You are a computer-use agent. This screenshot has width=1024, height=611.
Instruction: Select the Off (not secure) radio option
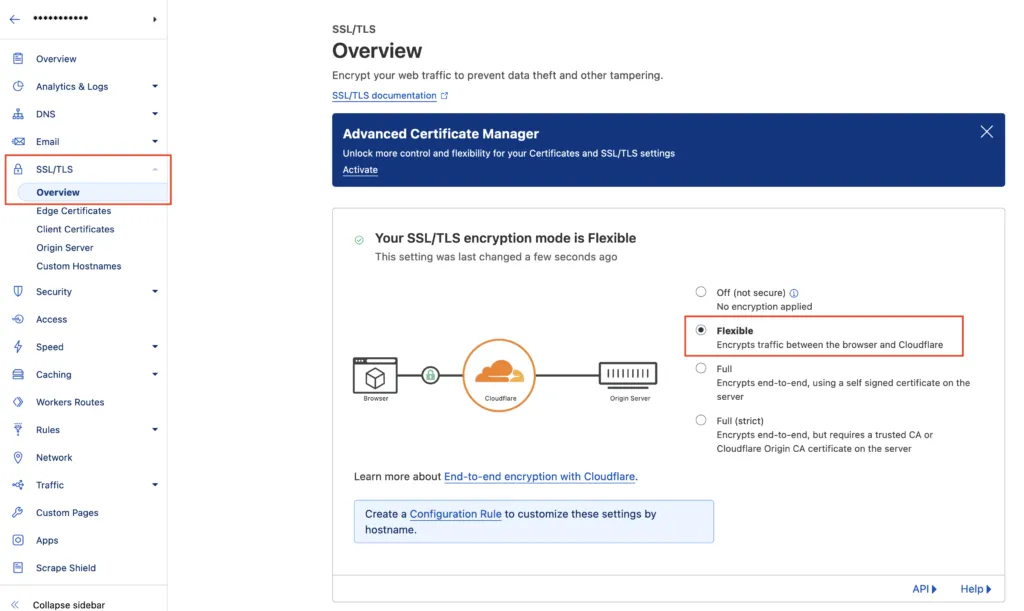tap(701, 292)
